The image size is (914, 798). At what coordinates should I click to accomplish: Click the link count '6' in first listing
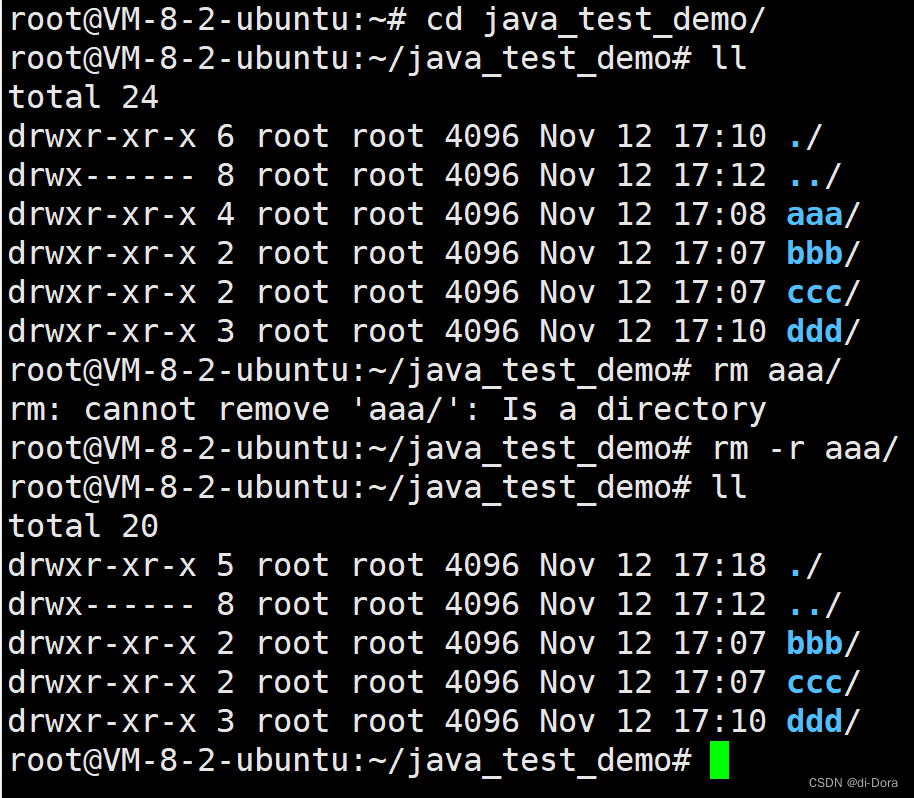pyautogui.click(x=226, y=136)
